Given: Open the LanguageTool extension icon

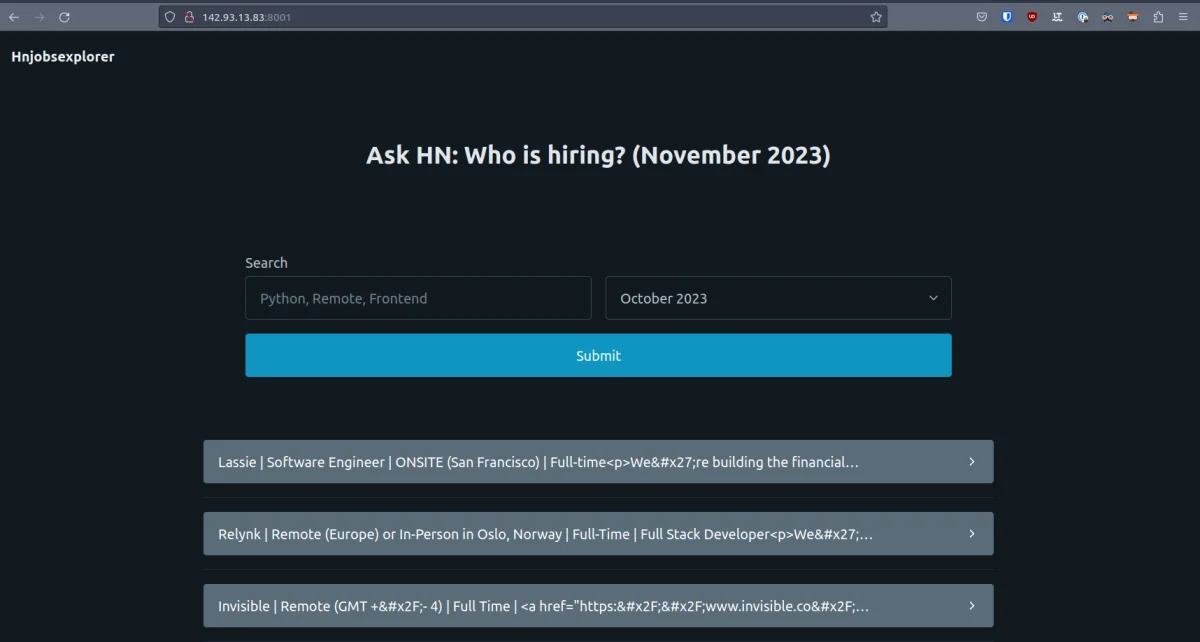Looking at the screenshot, I should (1056, 16).
